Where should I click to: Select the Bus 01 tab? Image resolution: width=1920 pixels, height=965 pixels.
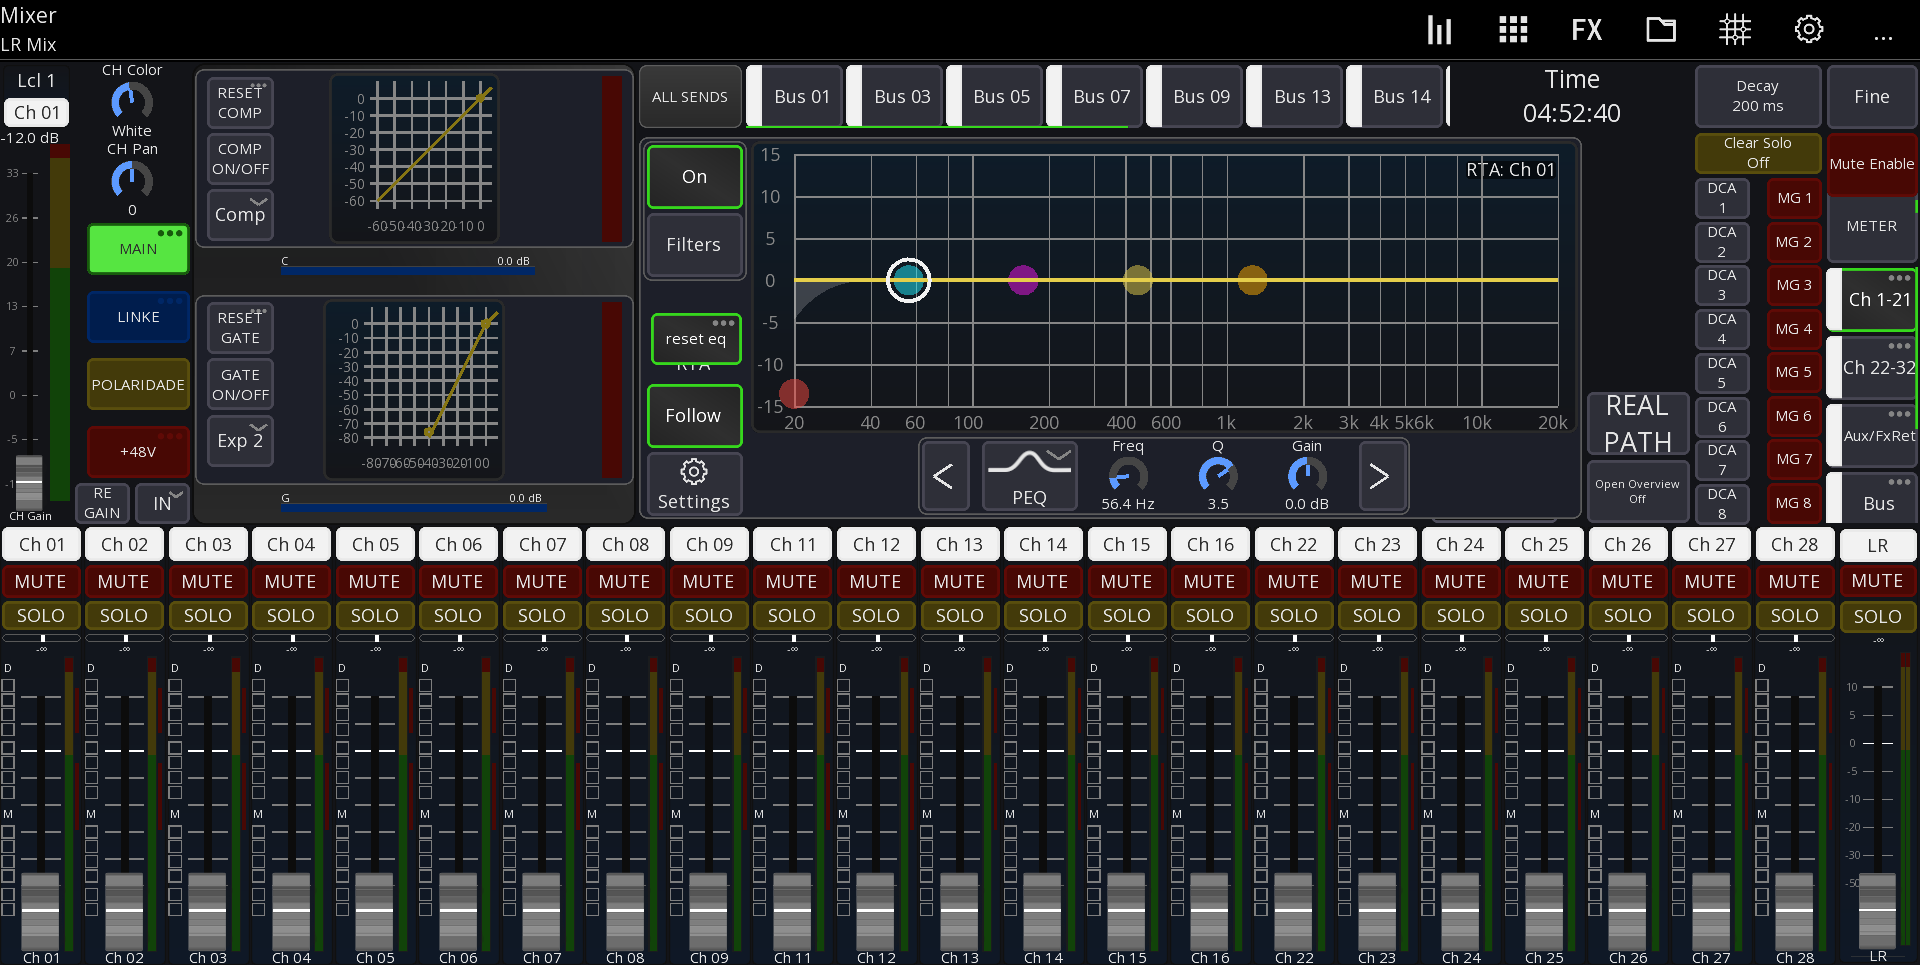796,96
